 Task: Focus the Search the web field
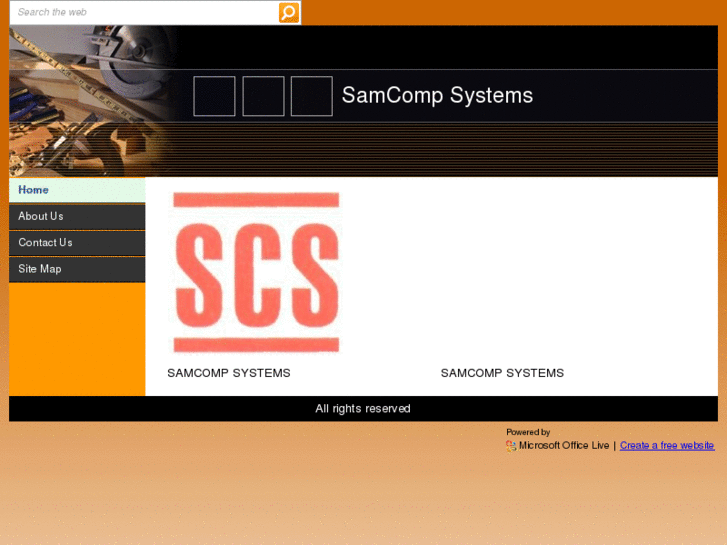click(x=144, y=13)
